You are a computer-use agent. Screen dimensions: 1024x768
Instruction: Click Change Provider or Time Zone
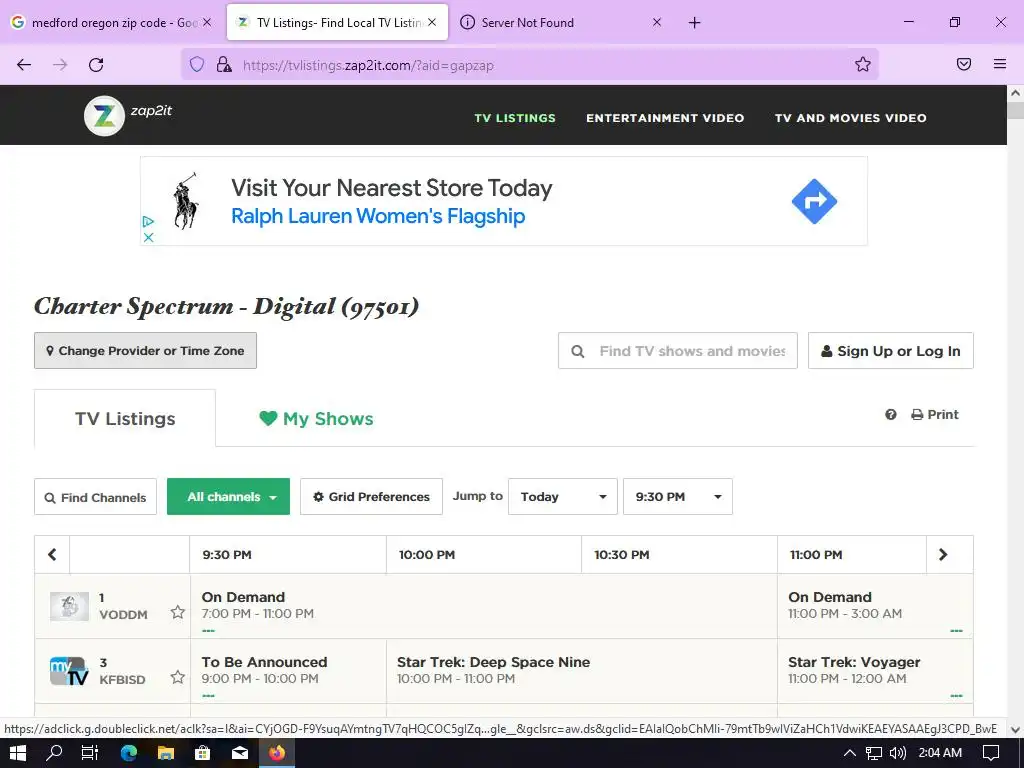pyautogui.click(x=145, y=351)
